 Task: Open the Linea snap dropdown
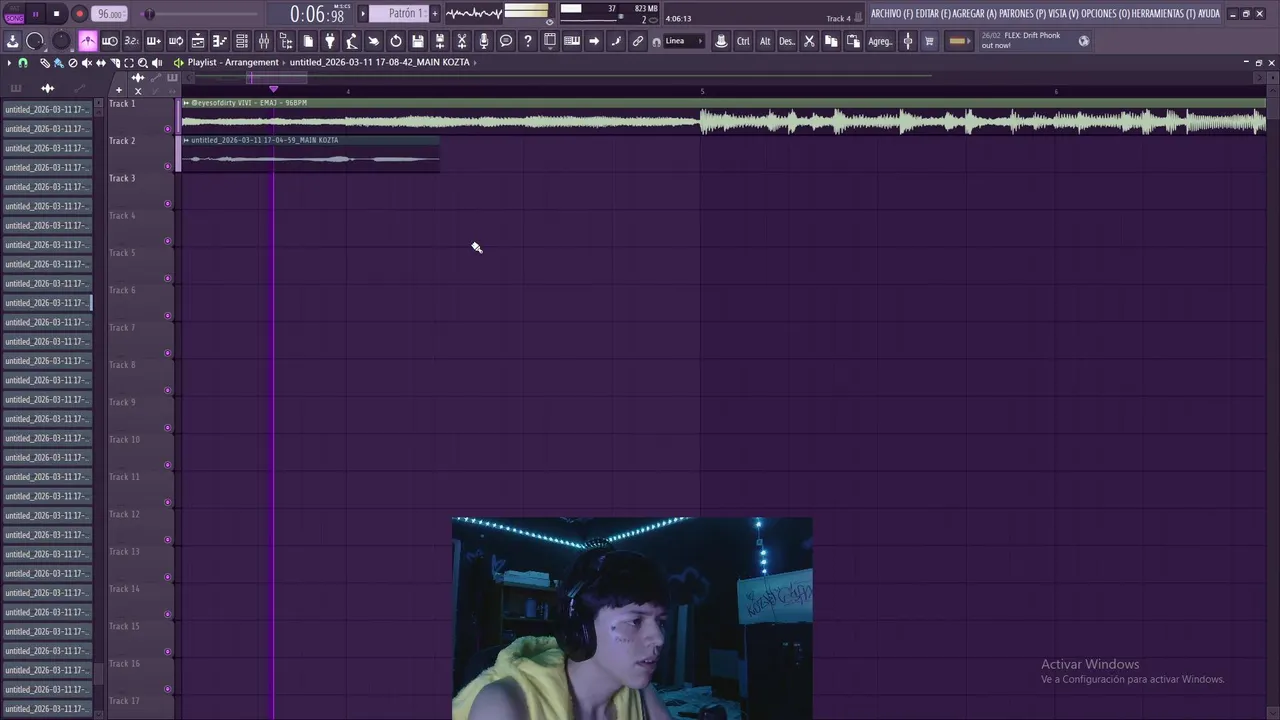tap(684, 41)
